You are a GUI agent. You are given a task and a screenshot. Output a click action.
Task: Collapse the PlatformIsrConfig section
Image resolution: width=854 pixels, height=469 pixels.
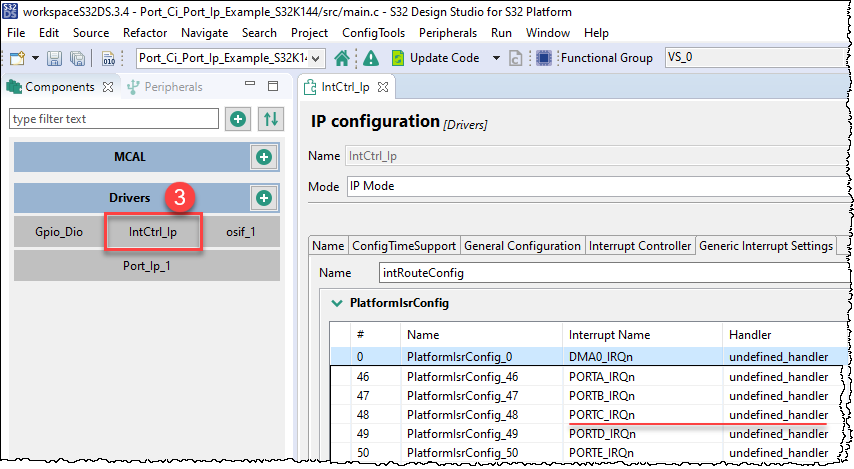334,302
